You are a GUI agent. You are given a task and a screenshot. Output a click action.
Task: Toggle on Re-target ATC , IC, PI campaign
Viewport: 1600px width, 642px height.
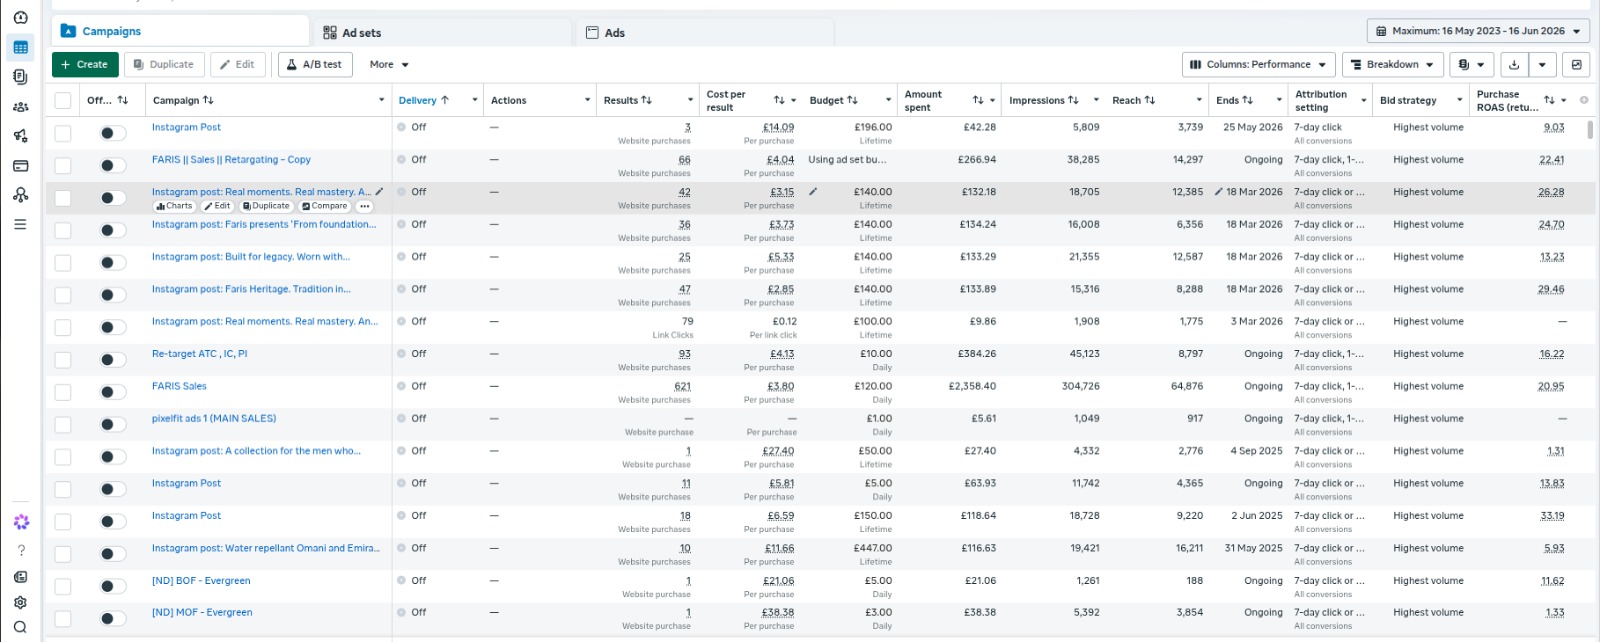coord(113,359)
